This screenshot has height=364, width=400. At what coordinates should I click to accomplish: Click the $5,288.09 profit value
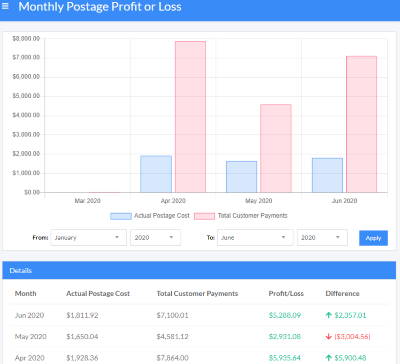pos(285,315)
